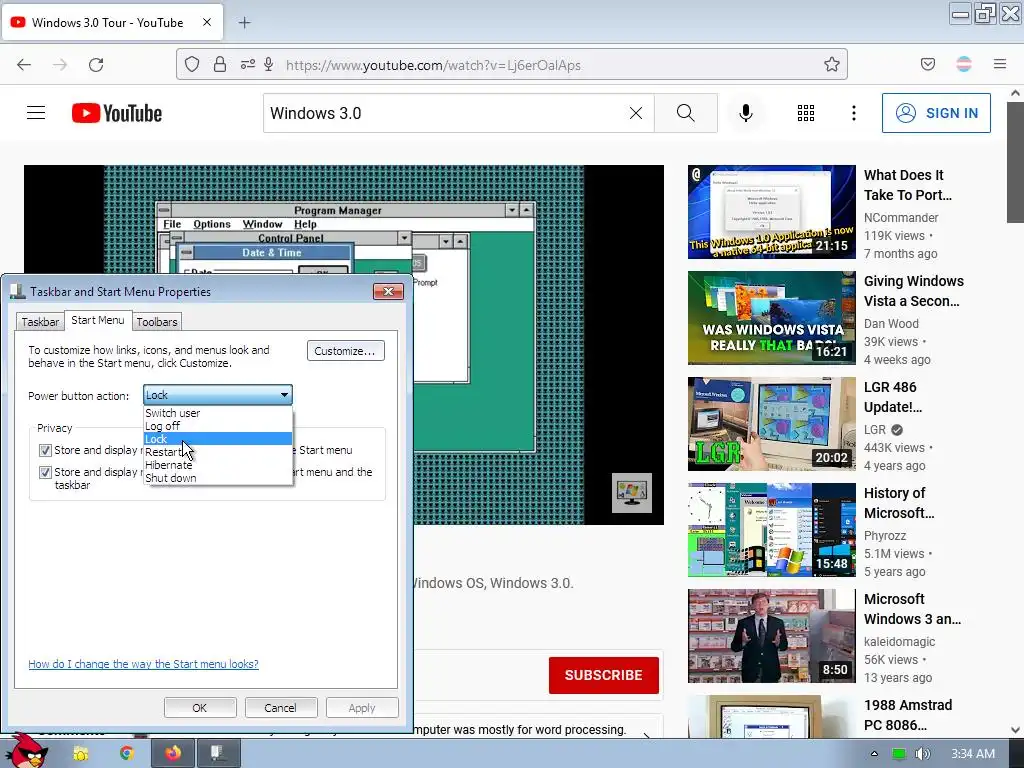Click the page vertical scrollbar thumb

click(x=1015, y=162)
